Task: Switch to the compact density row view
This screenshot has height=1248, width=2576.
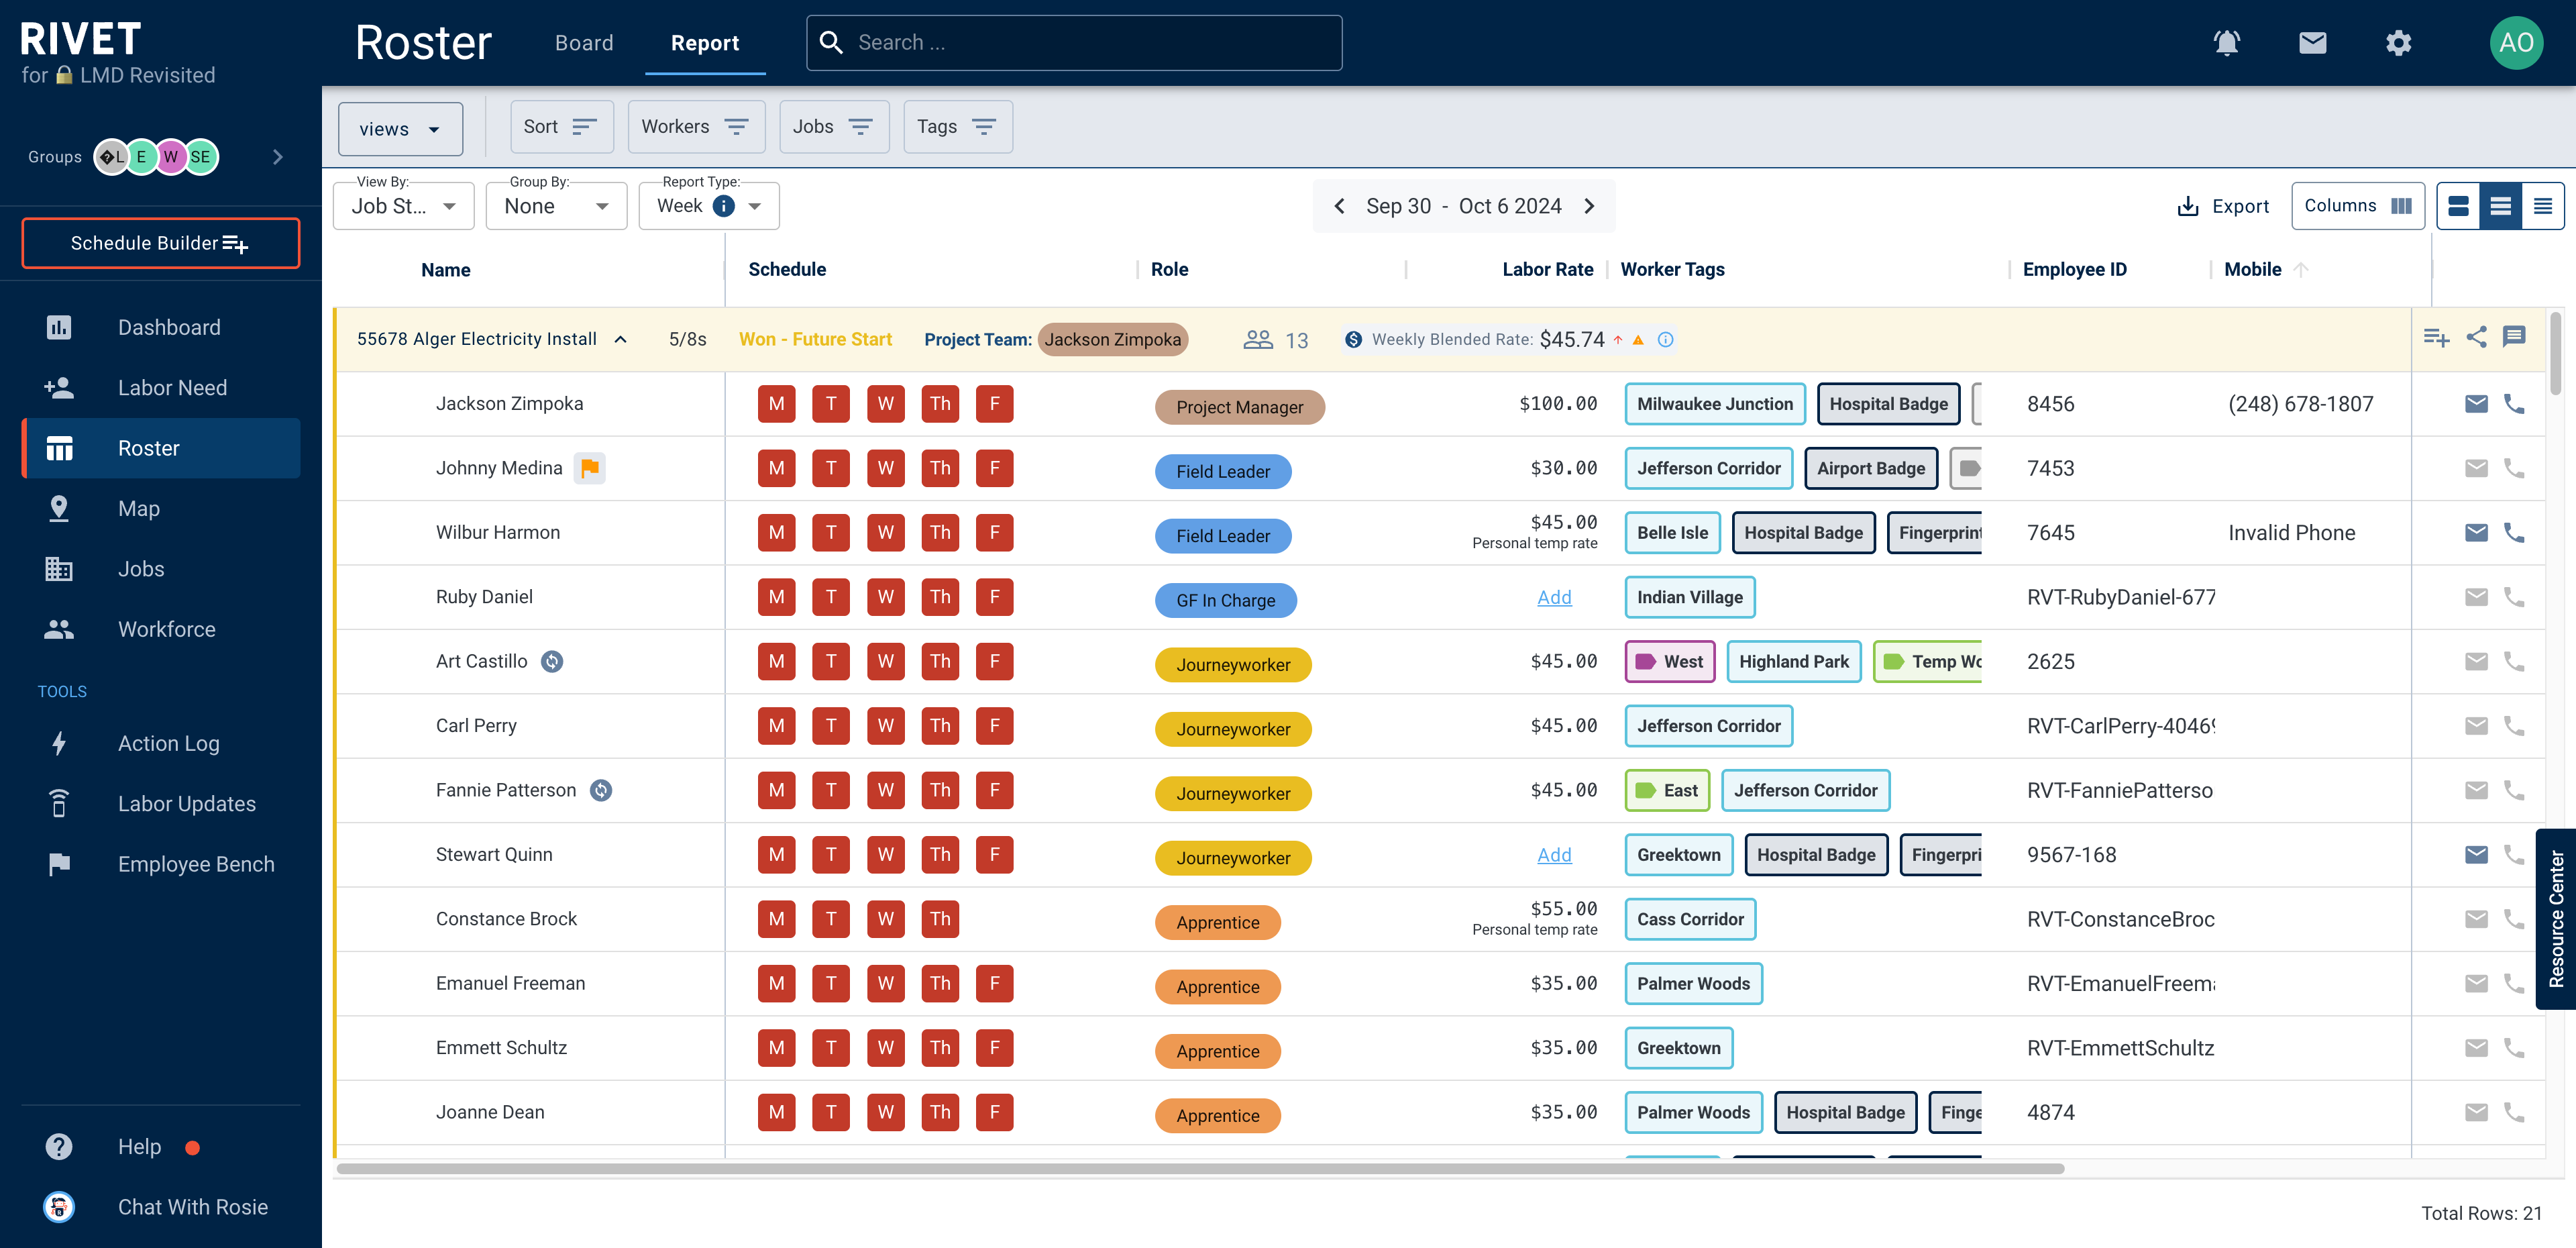Action: click(2542, 206)
